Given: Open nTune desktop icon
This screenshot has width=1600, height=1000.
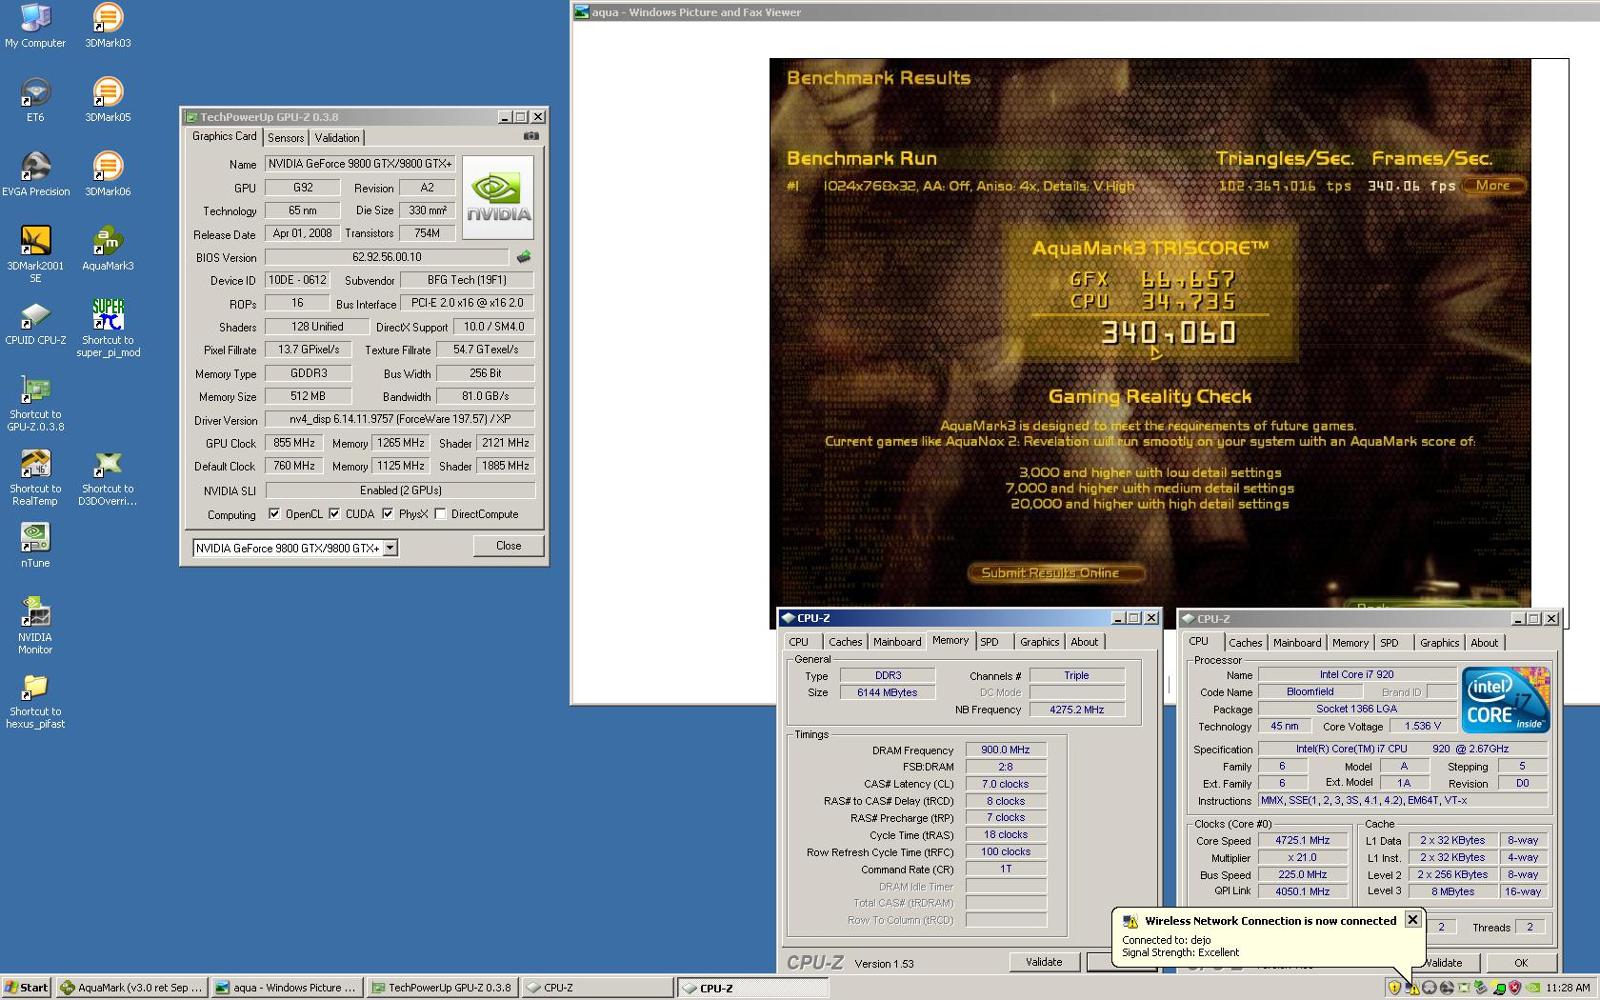Looking at the screenshot, I should coord(35,545).
